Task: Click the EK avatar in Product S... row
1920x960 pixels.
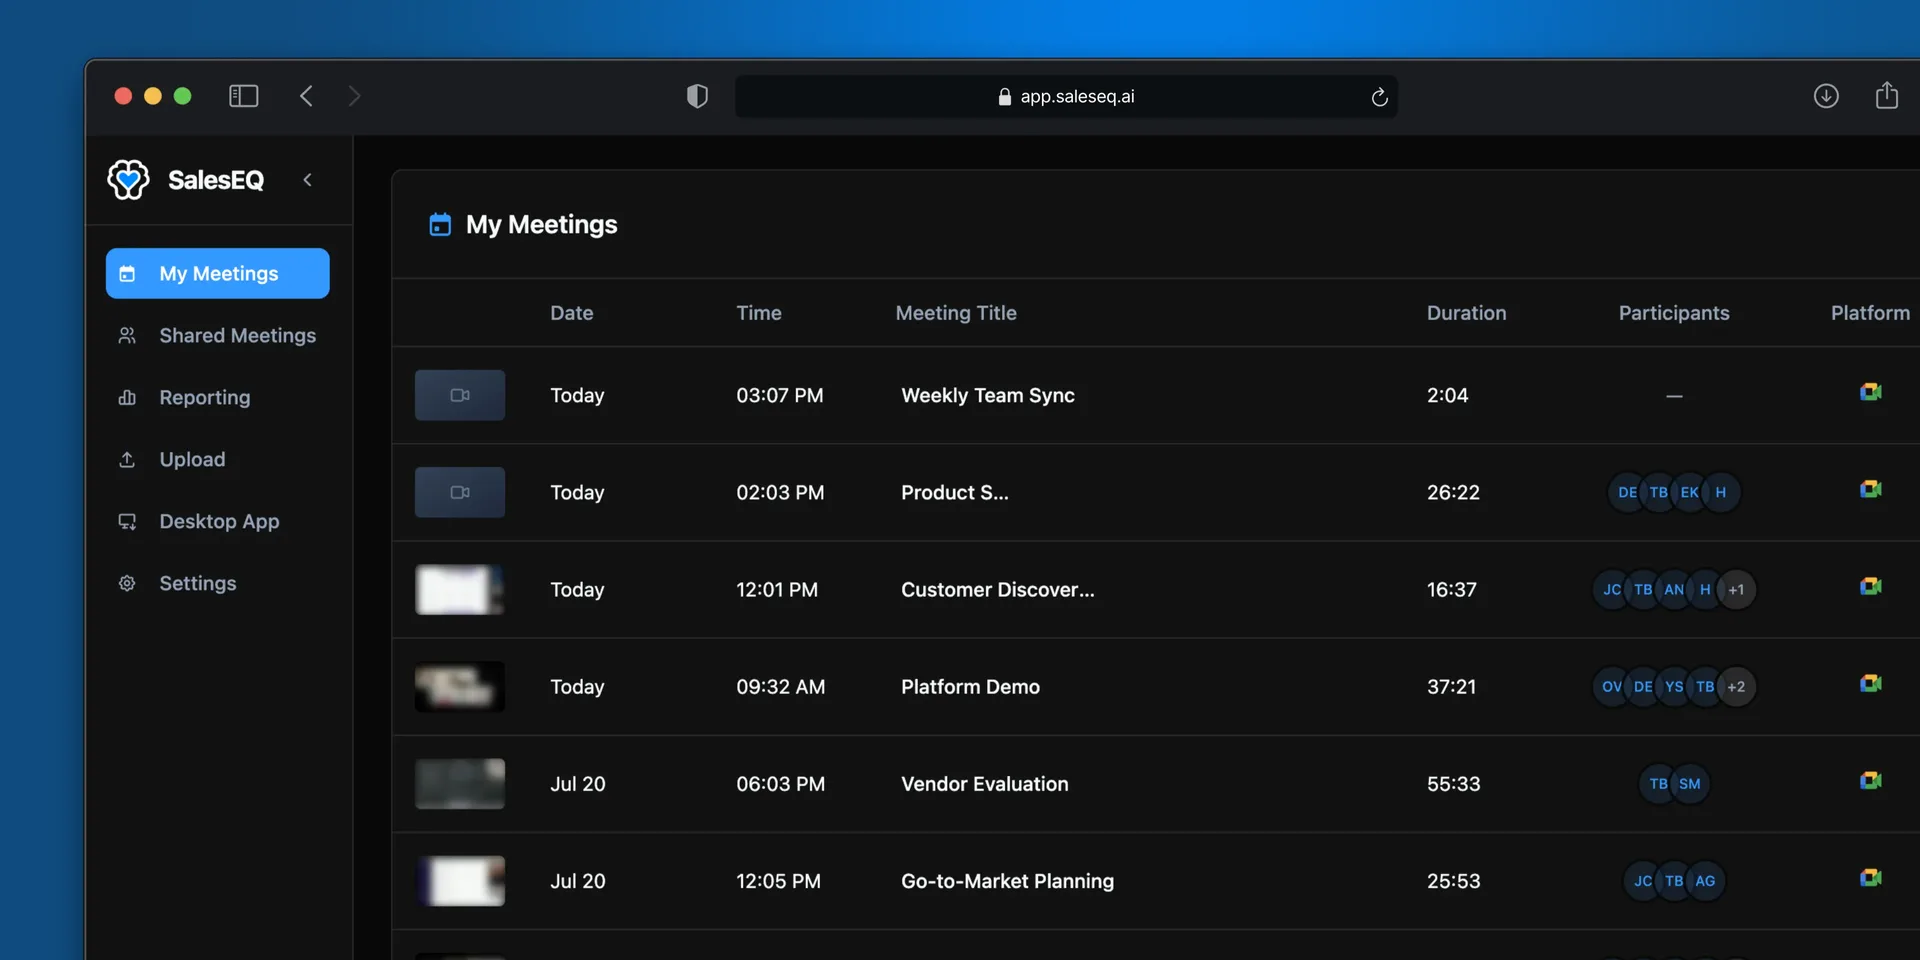Action: coord(1690,492)
